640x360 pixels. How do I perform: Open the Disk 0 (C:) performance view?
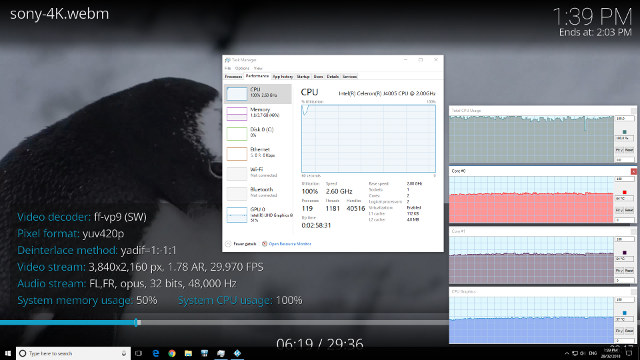pos(258,133)
